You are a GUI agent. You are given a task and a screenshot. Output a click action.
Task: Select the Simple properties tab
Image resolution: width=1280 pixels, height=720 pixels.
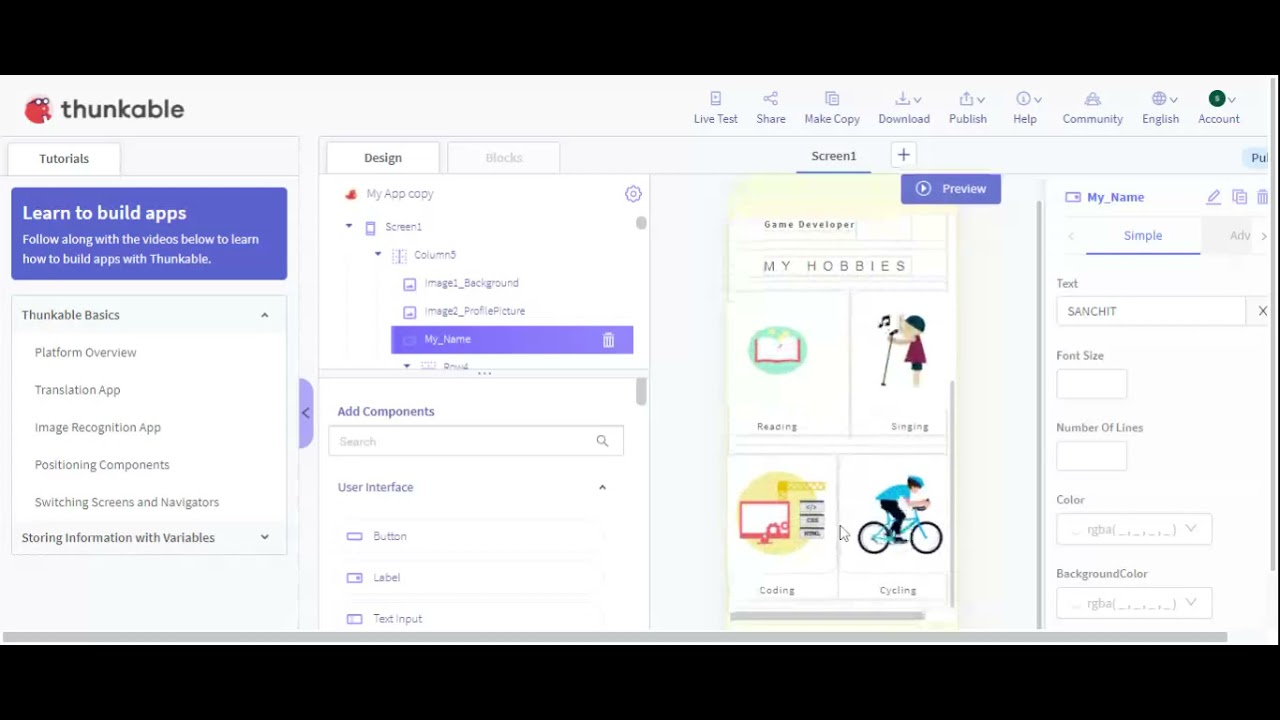click(x=1143, y=235)
